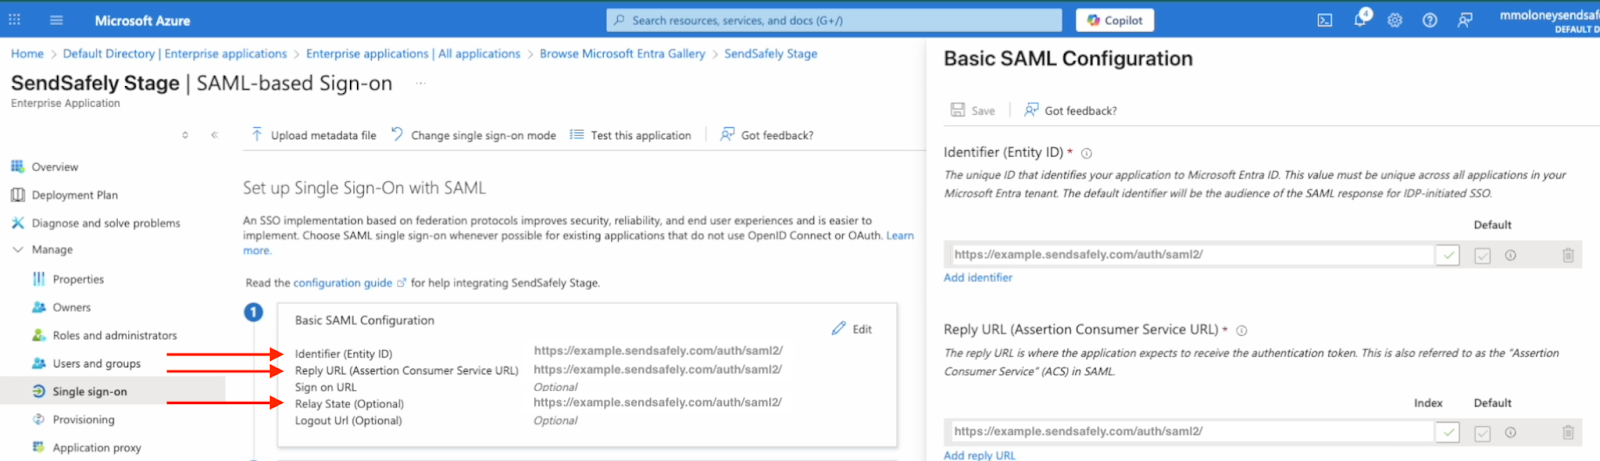Collapse the Manage section
1600x461 pixels.
tap(18, 250)
